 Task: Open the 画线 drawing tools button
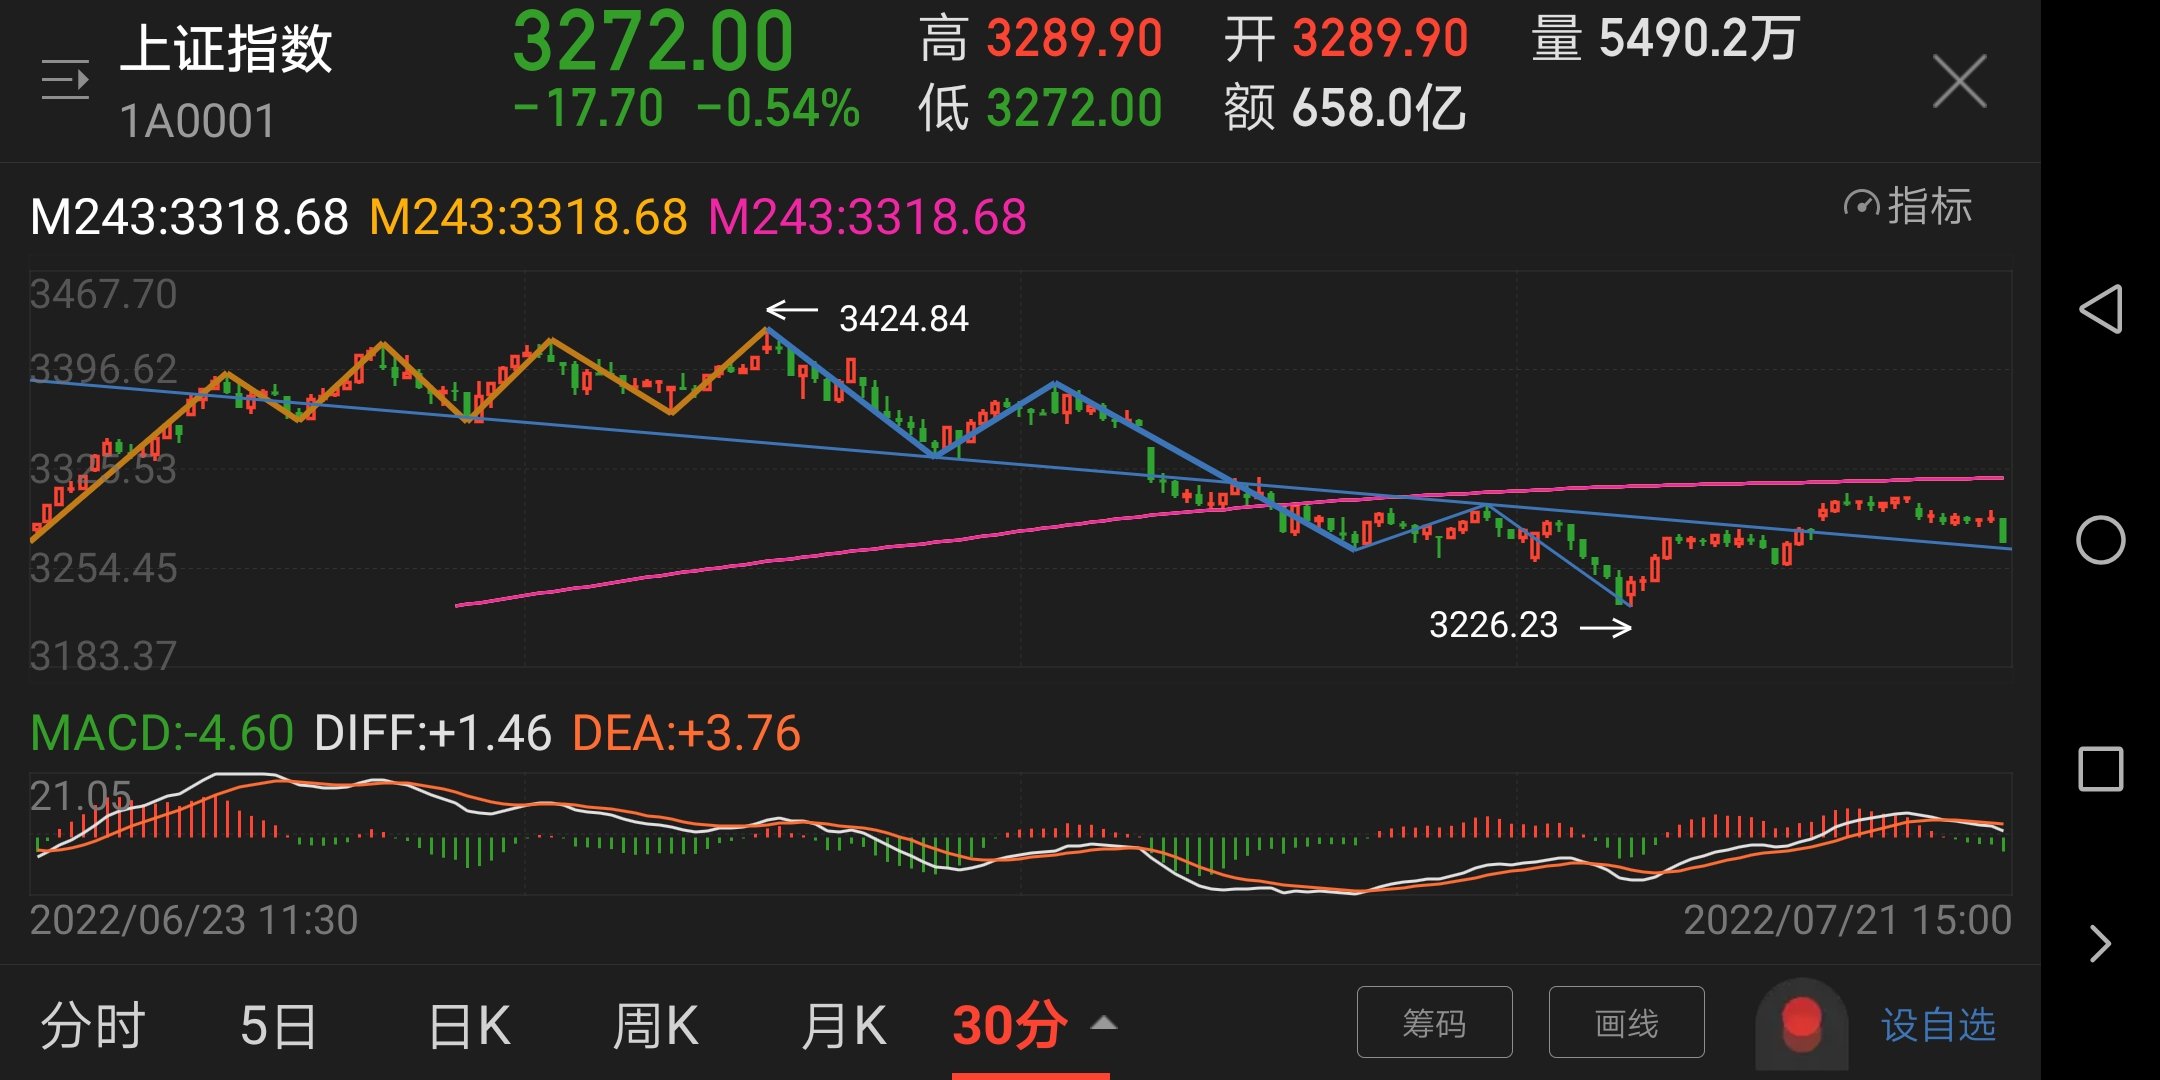[1626, 1022]
